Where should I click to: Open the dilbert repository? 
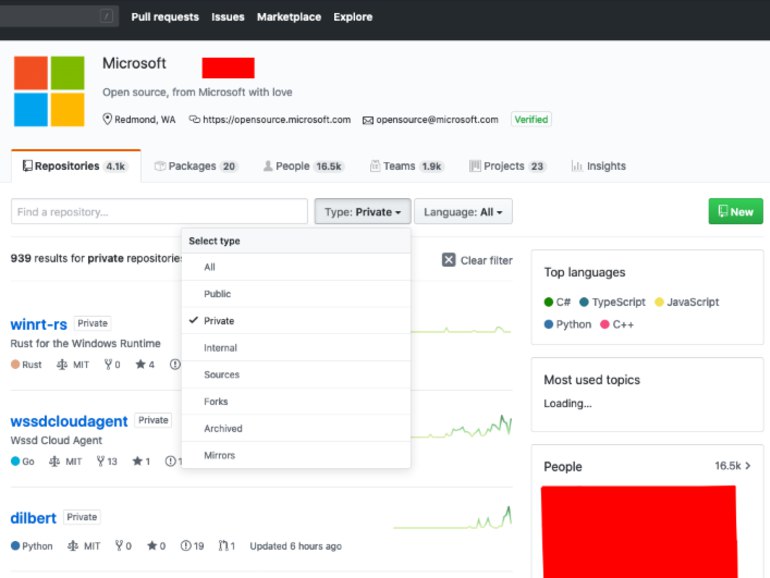(x=33, y=518)
